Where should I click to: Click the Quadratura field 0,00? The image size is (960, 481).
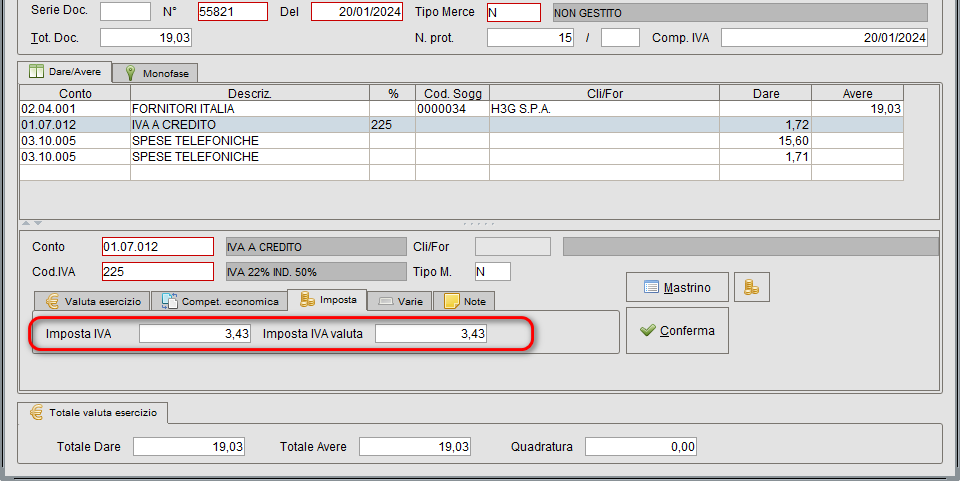pyautogui.click(x=641, y=447)
